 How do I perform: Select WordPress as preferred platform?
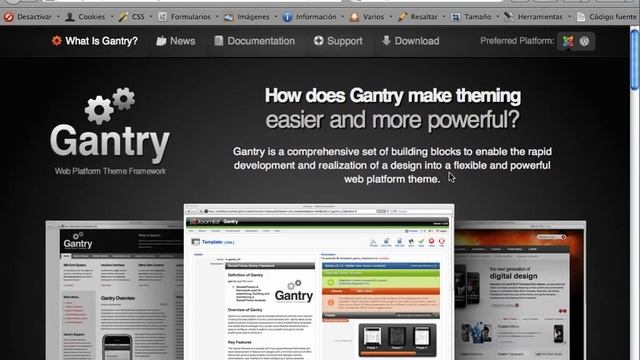tap(584, 41)
